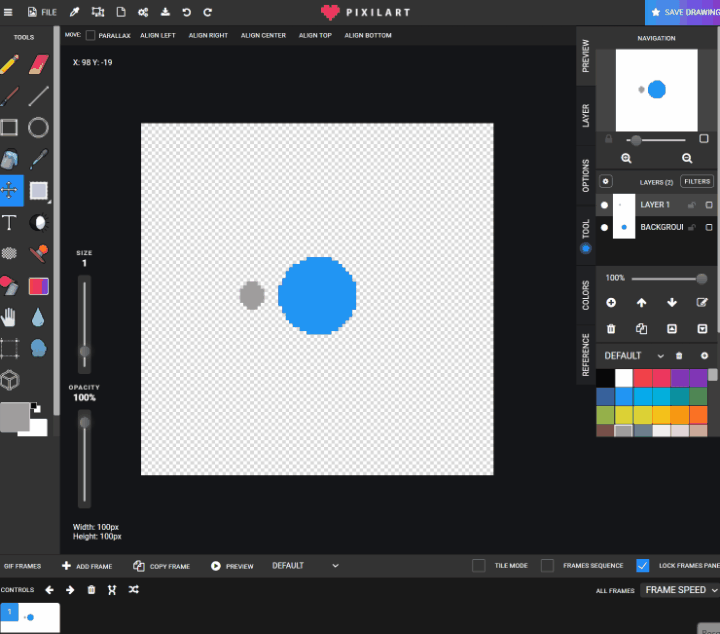This screenshot has height=634, width=720.
Task: Select the Lighten/Darken tool
Action: point(39,223)
